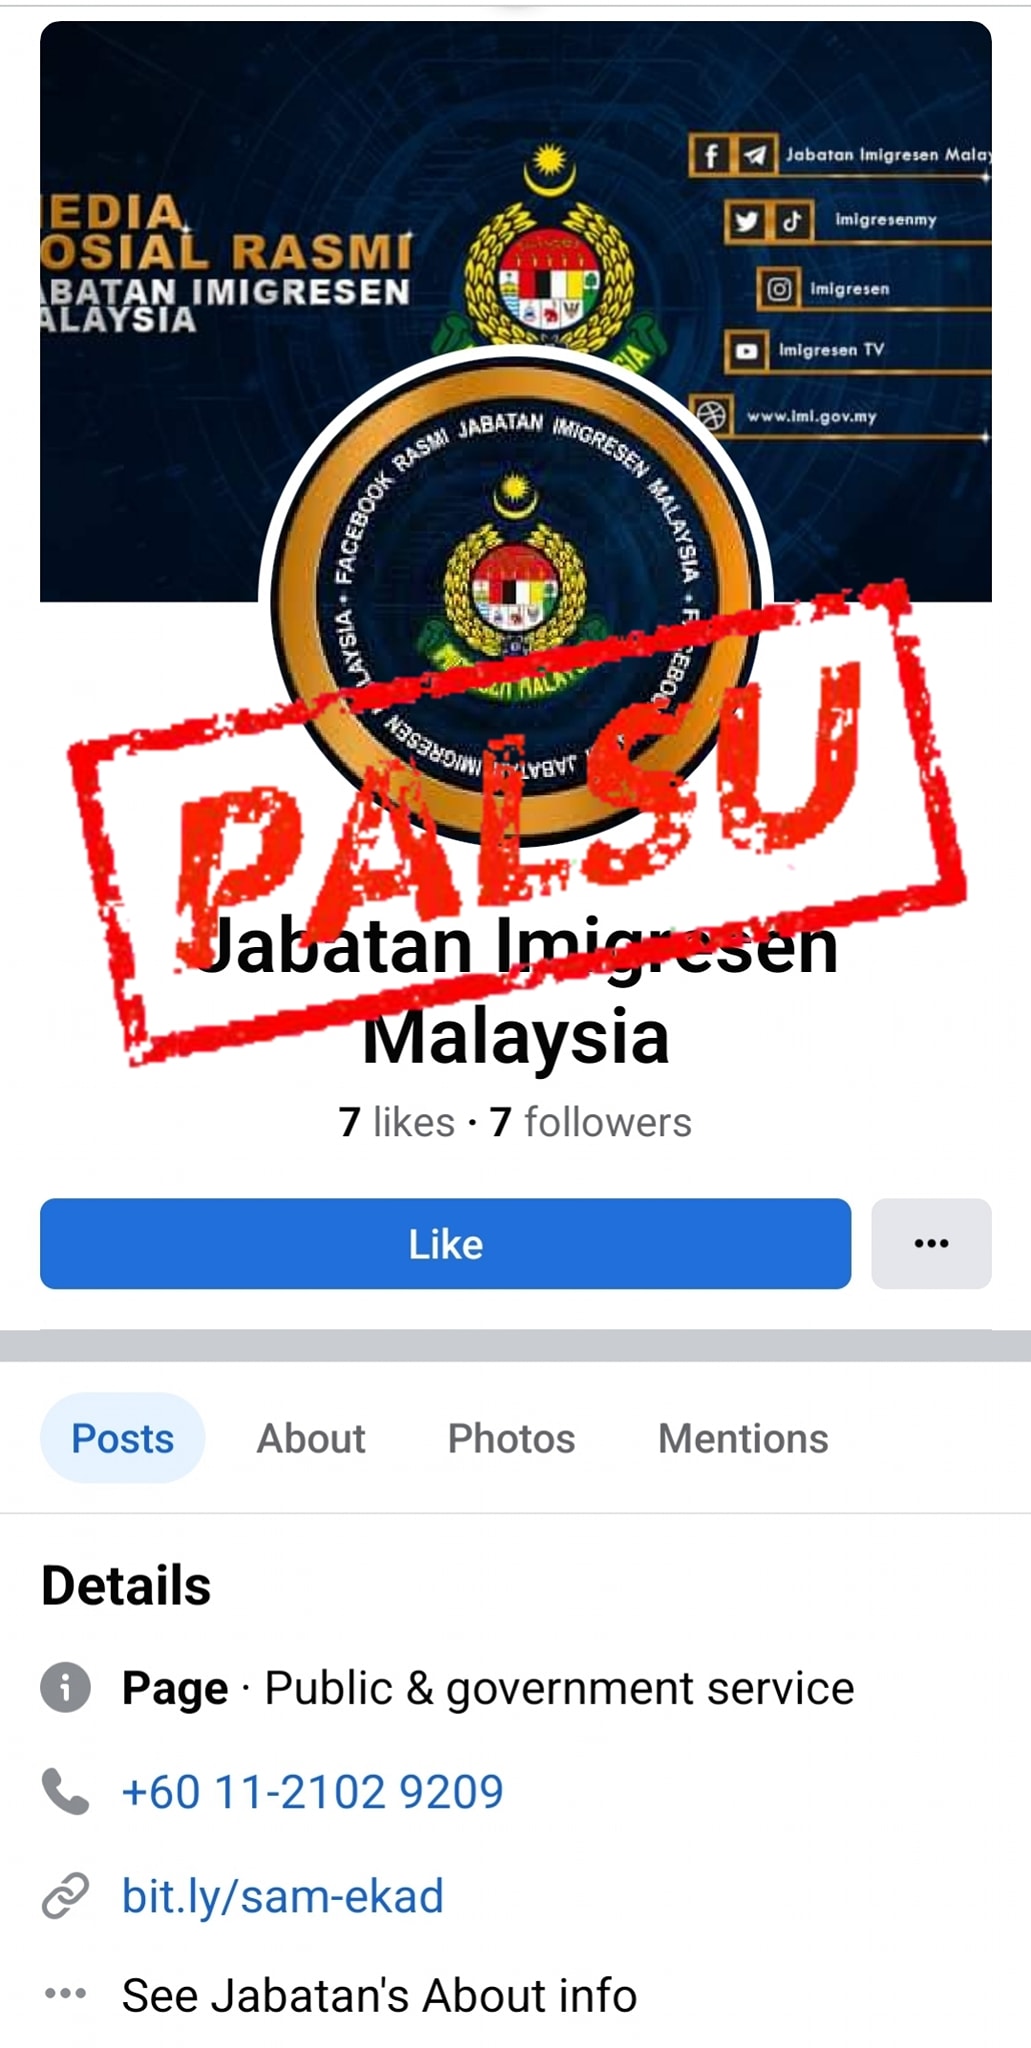The image size is (1031, 2048).
Task: Switch to the Posts tab
Action: coord(122,1438)
